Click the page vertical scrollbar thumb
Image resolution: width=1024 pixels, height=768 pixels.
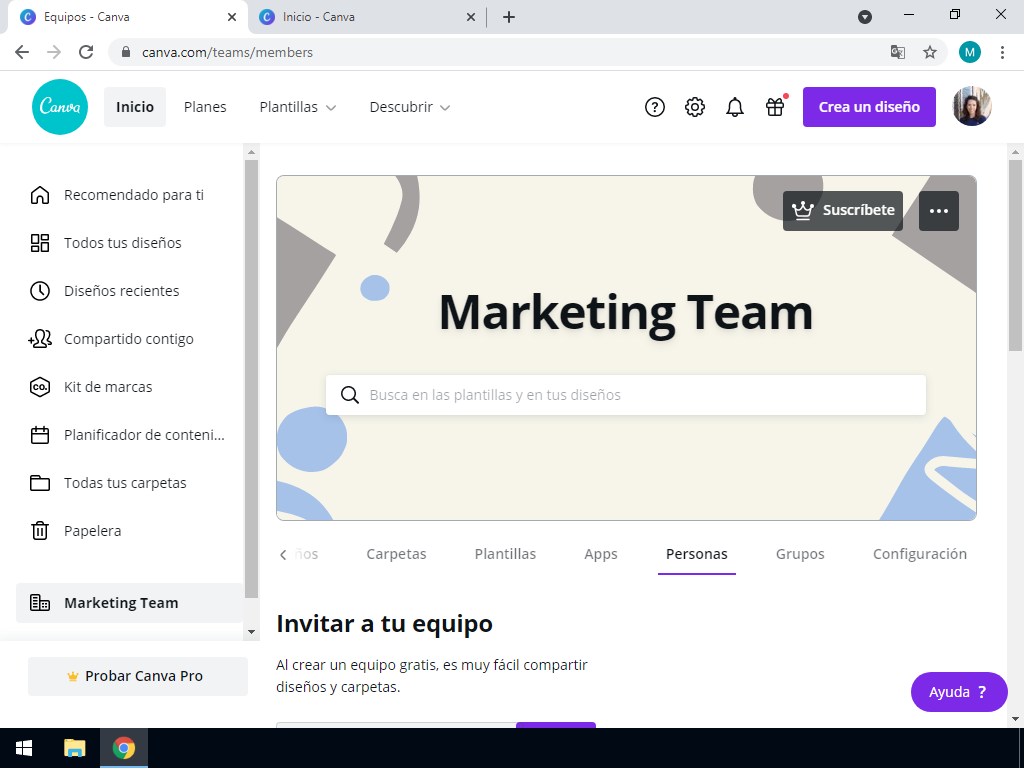pos(1015,255)
